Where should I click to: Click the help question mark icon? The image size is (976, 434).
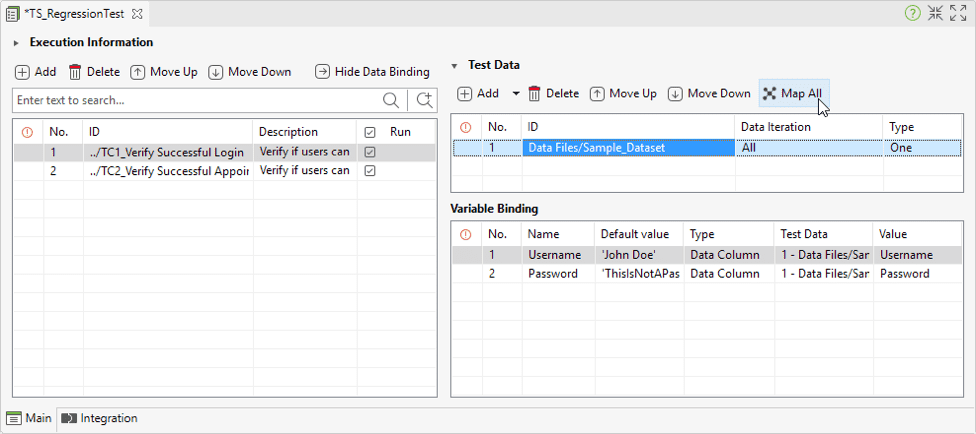point(913,14)
